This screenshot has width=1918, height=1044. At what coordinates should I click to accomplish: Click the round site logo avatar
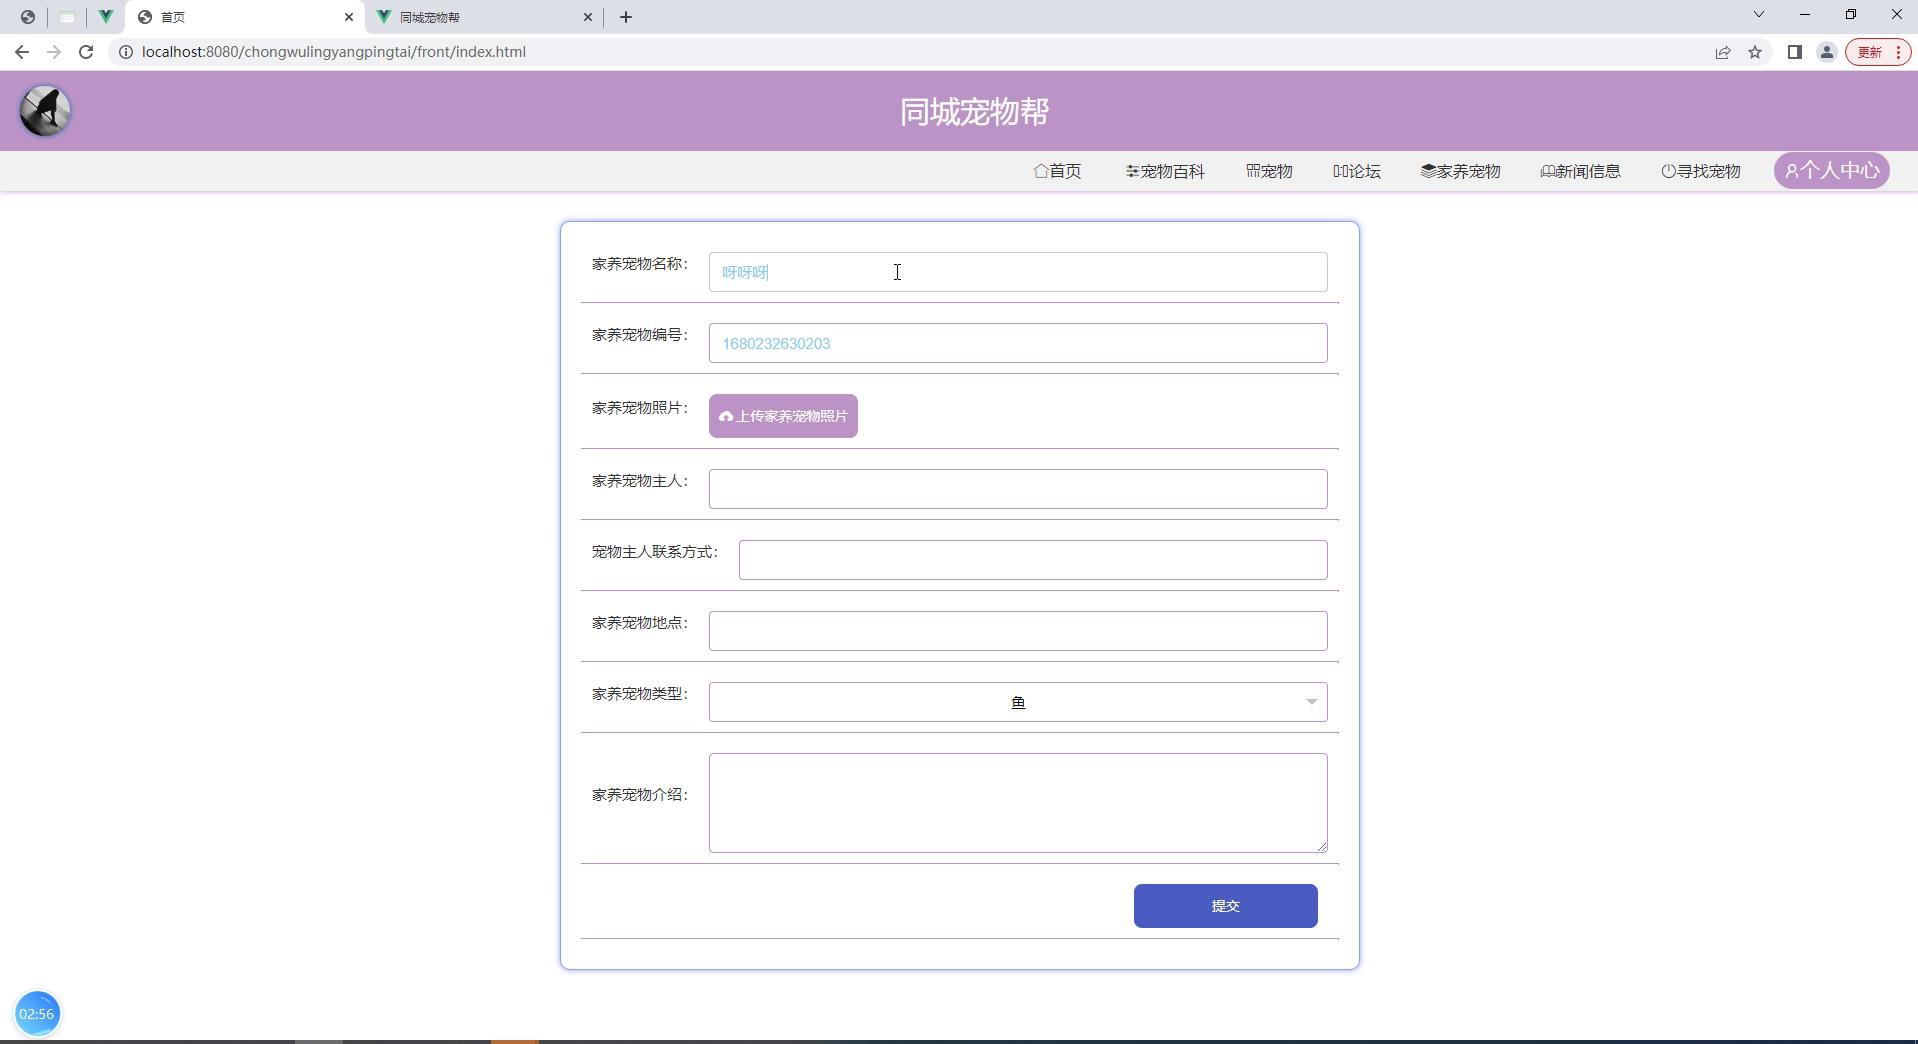45,111
